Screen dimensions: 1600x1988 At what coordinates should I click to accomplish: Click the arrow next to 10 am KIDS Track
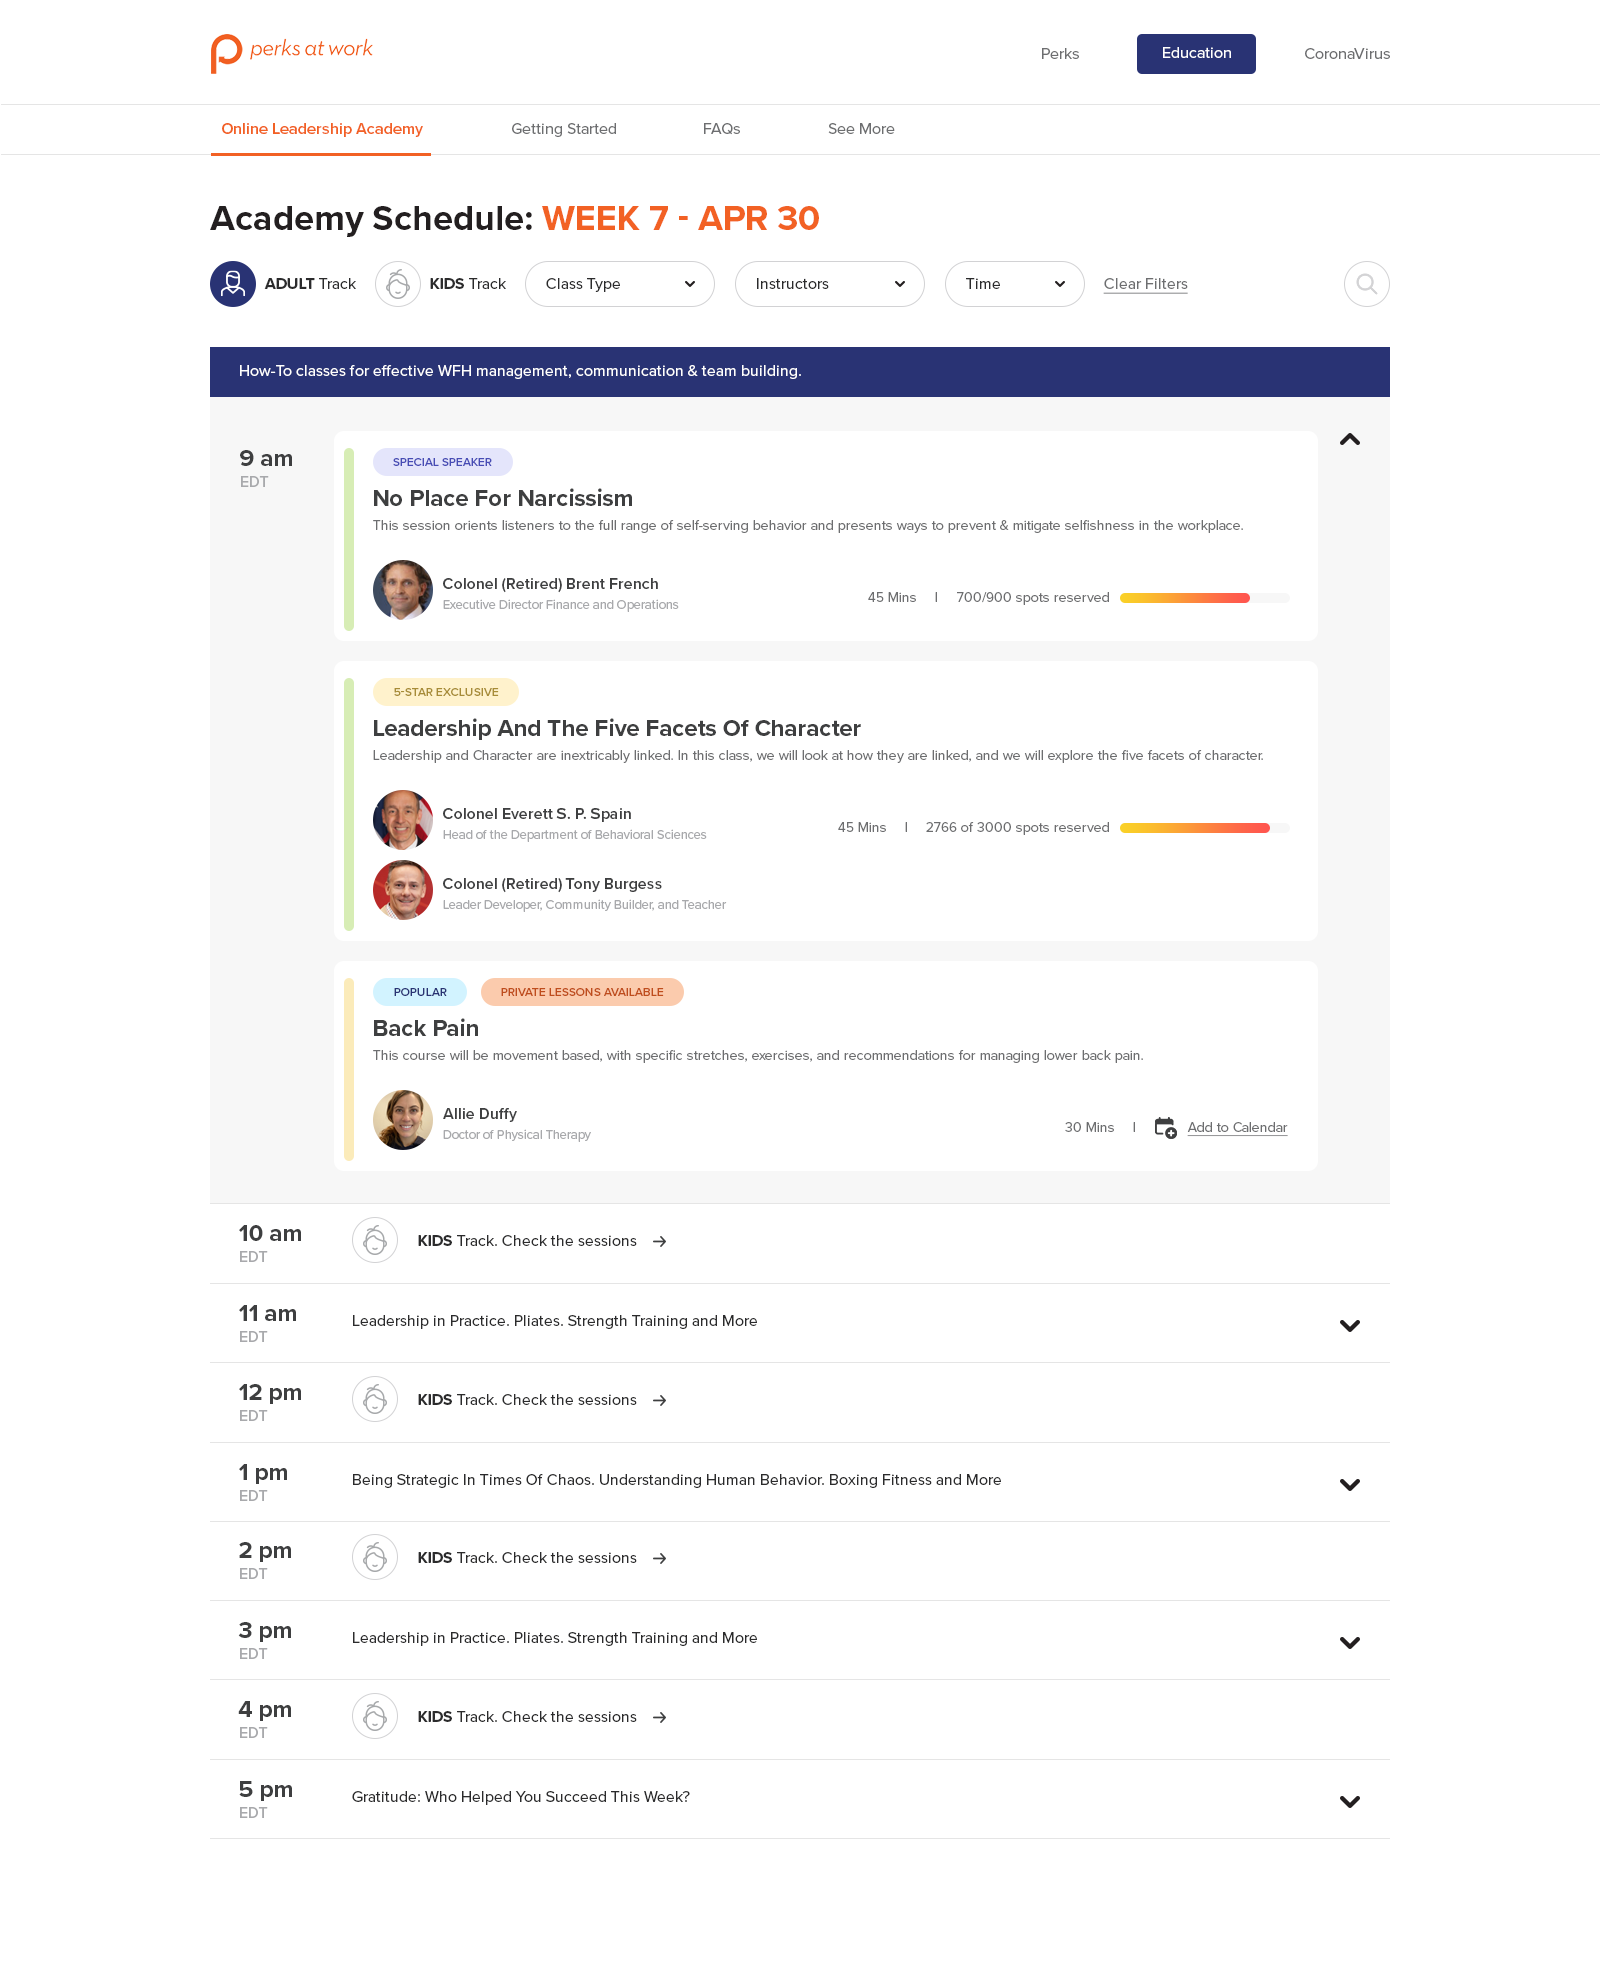point(660,1242)
